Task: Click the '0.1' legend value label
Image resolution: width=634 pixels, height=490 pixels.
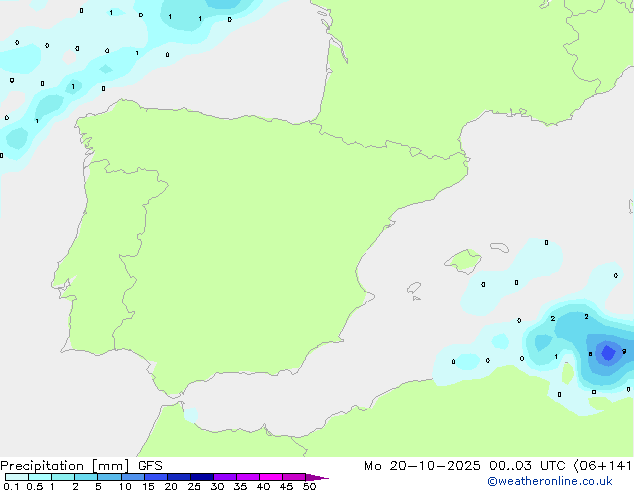Action: [x=11, y=486]
